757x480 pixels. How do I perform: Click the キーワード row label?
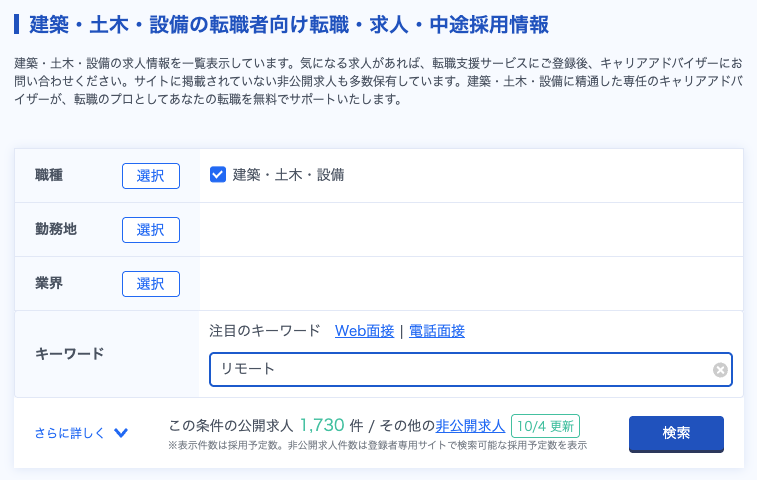pyautogui.click(x=70, y=354)
